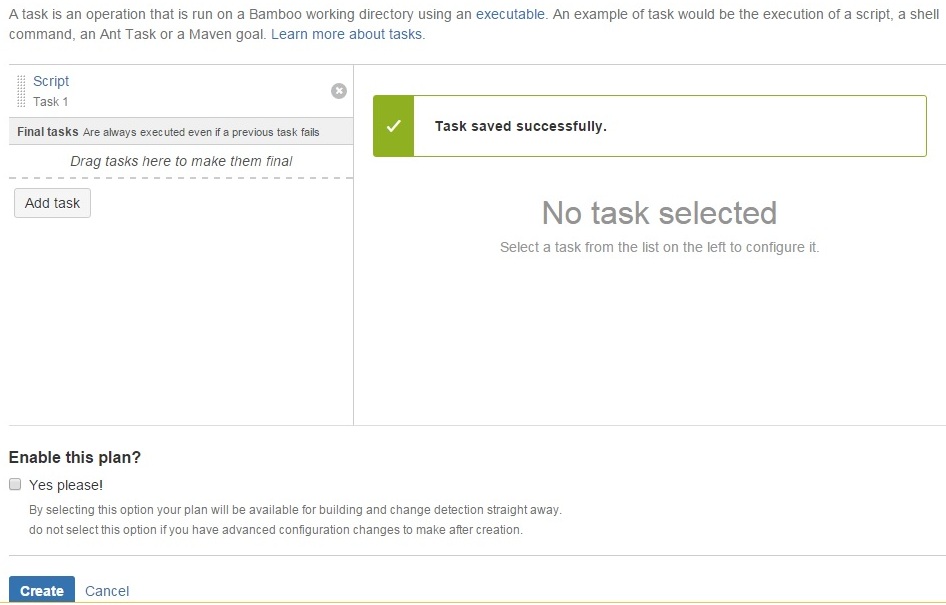Click the blue Create button

[x=42, y=591]
